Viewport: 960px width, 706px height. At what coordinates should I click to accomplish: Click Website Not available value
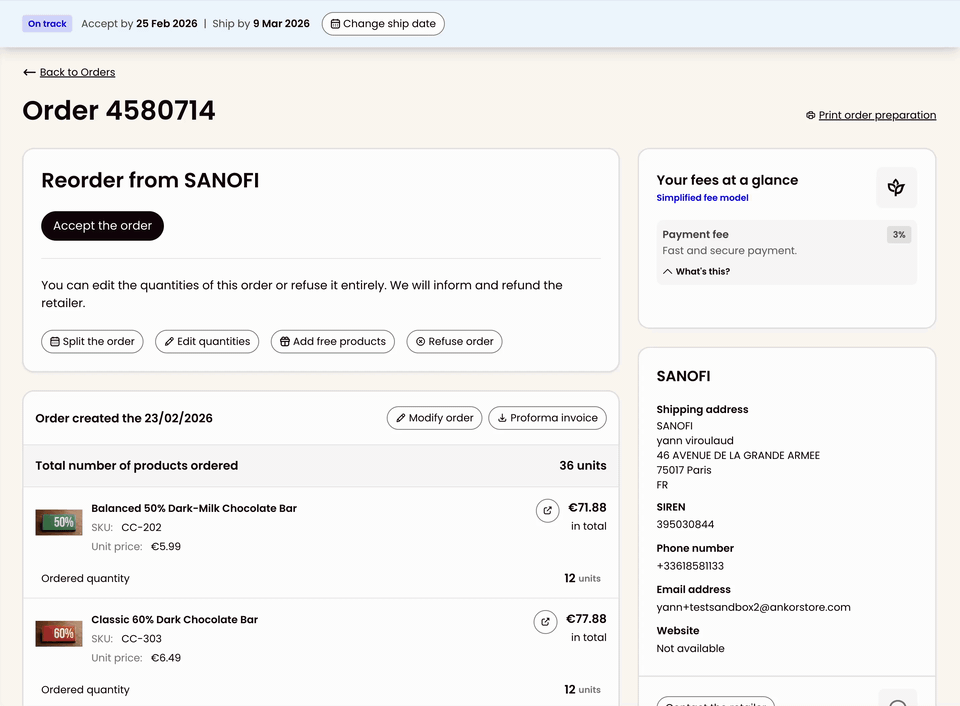click(690, 648)
